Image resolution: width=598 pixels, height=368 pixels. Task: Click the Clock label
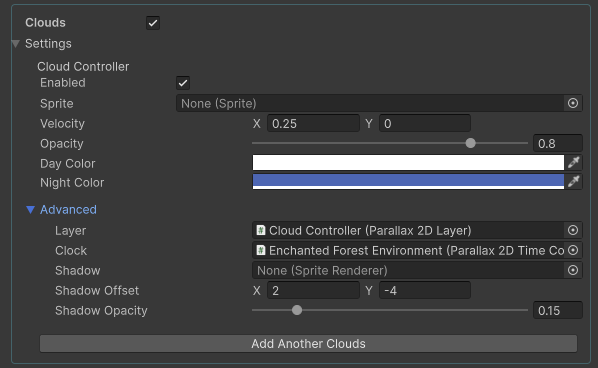71,251
